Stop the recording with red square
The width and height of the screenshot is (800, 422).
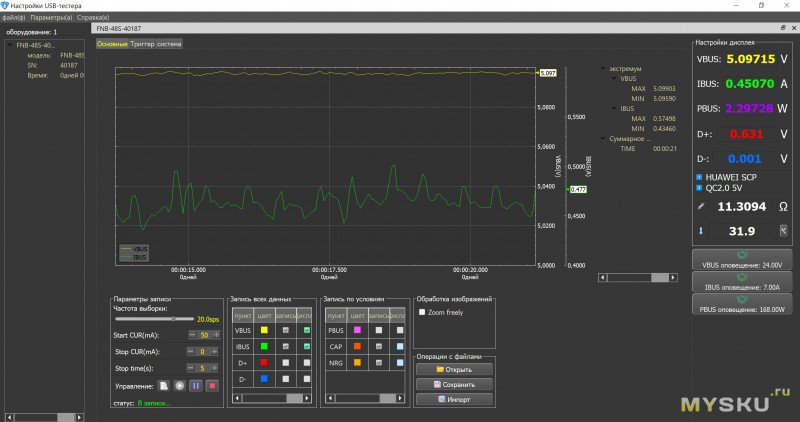tap(212, 385)
